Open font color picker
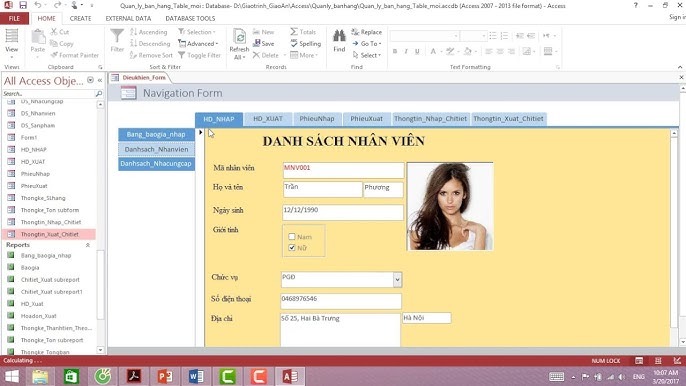This screenshot has width=686, height=386. [437, 51]
